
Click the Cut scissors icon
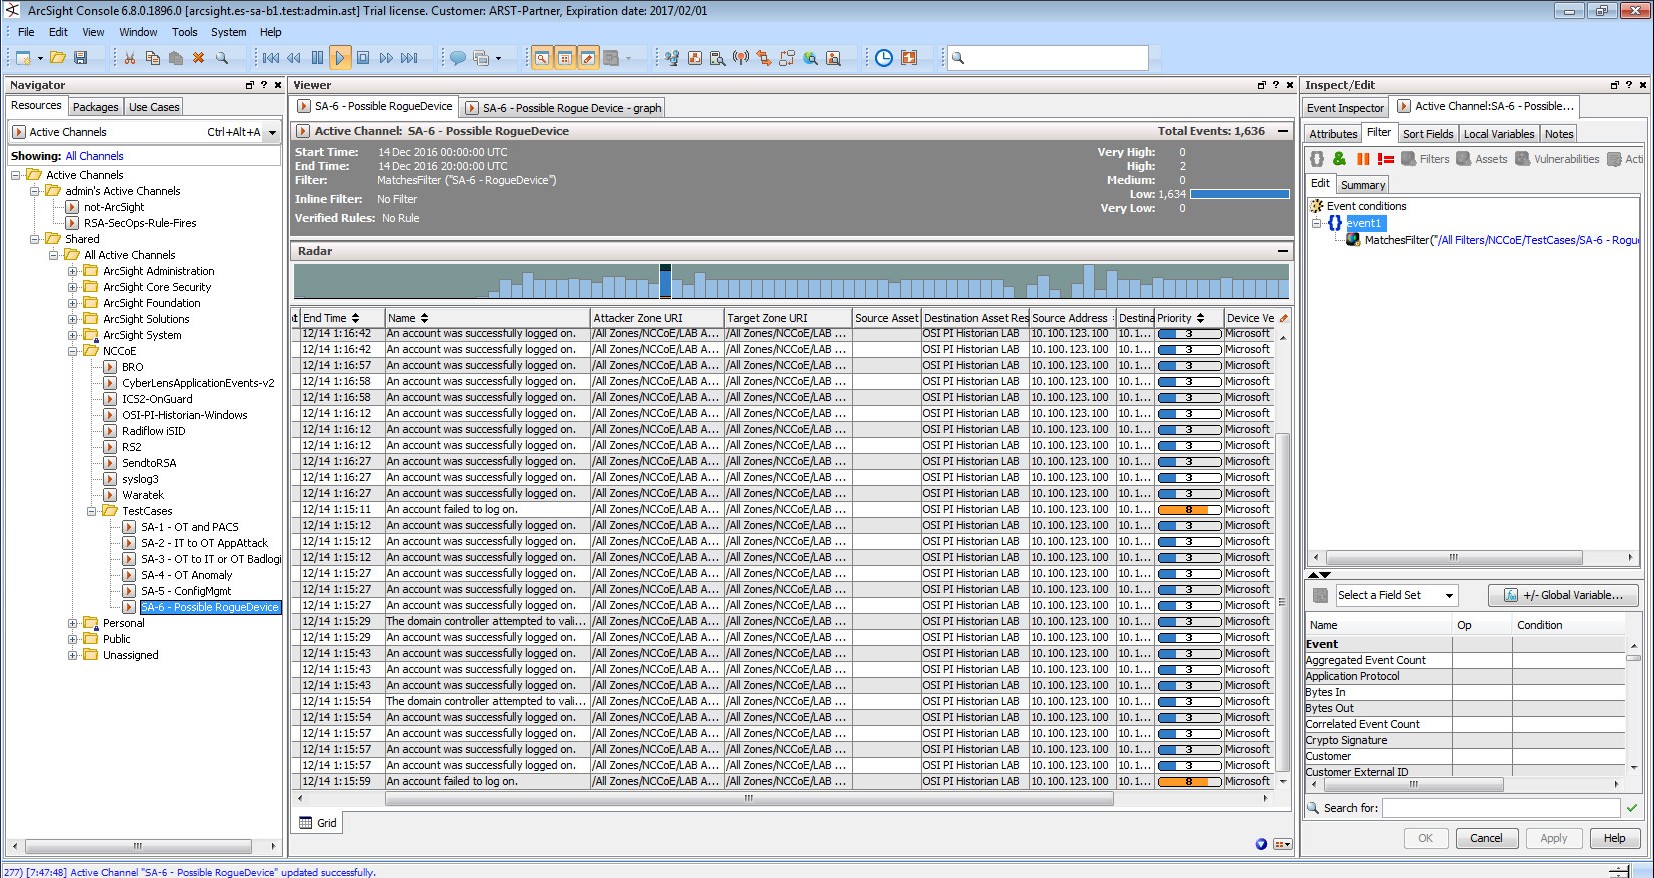coord(130,58)
